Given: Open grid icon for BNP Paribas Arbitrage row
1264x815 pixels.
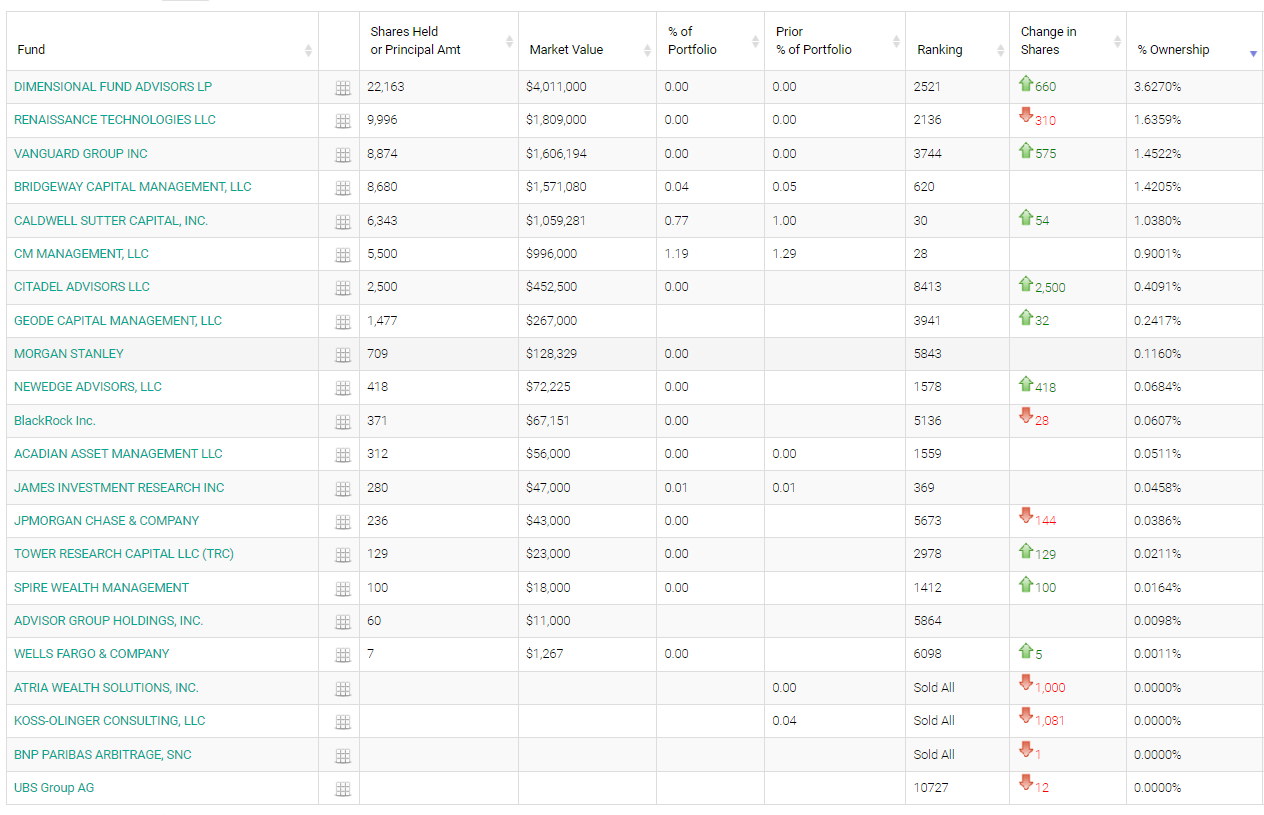Looking at the screenshot, I should 343,756.
